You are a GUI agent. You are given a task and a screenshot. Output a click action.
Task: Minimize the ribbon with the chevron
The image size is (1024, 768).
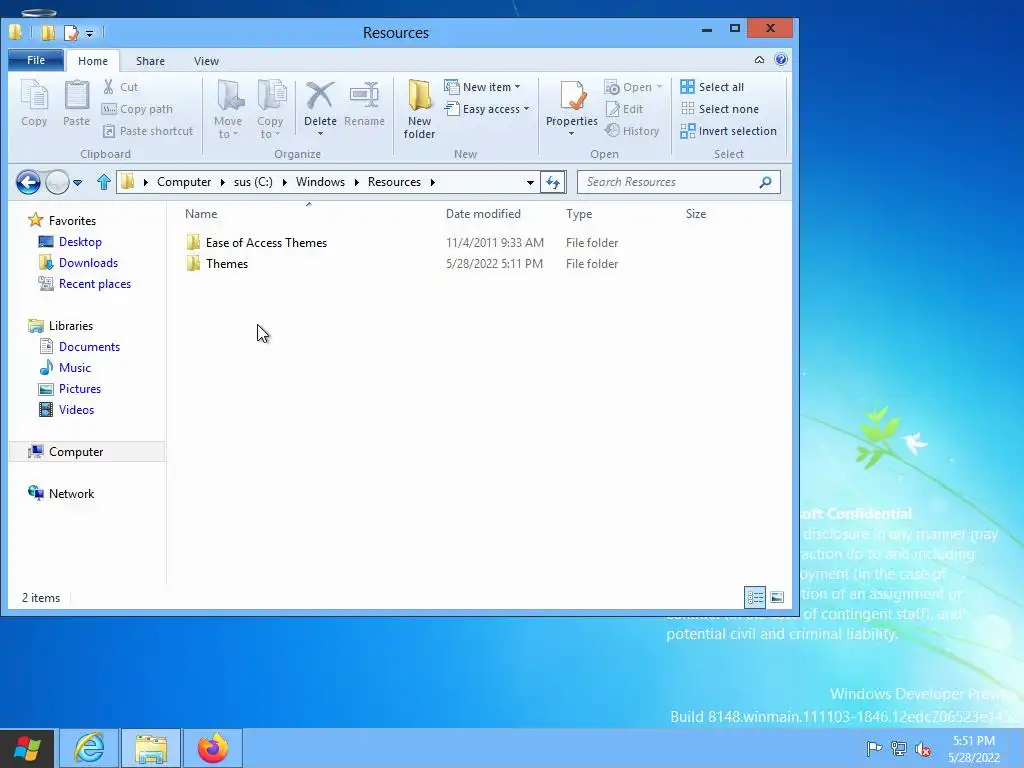coord(759,60)
